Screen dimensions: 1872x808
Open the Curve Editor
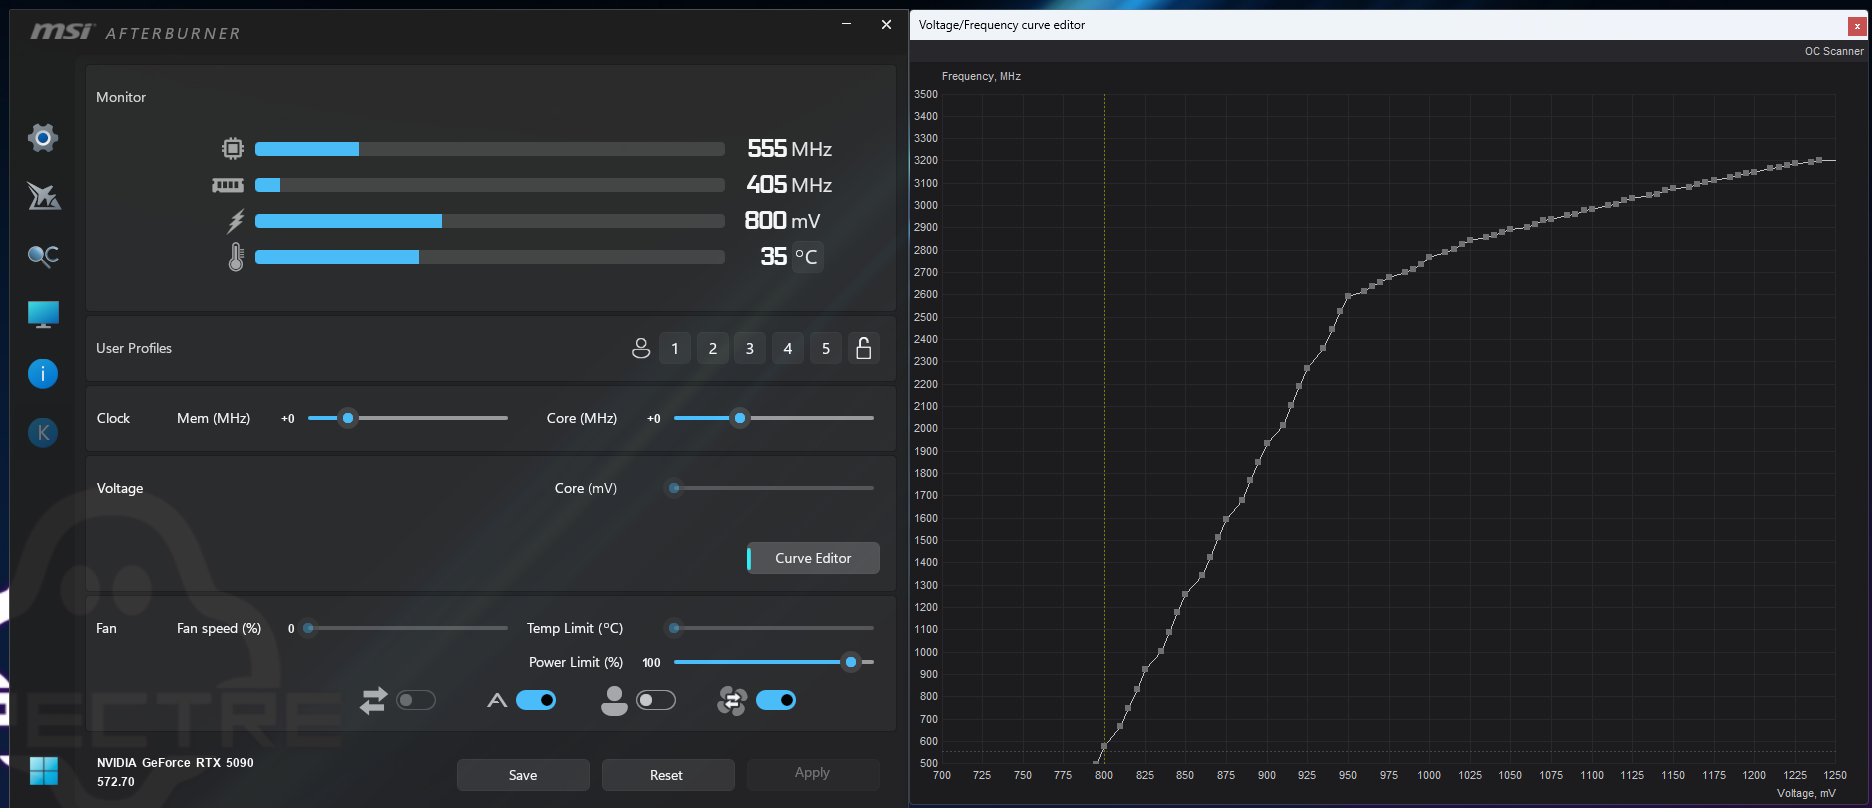[813, 558]
